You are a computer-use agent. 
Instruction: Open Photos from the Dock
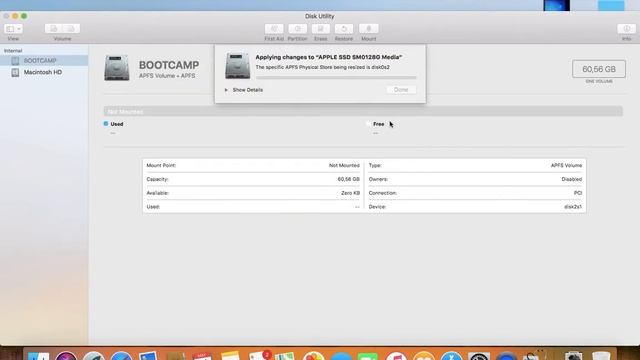(313, 356)
